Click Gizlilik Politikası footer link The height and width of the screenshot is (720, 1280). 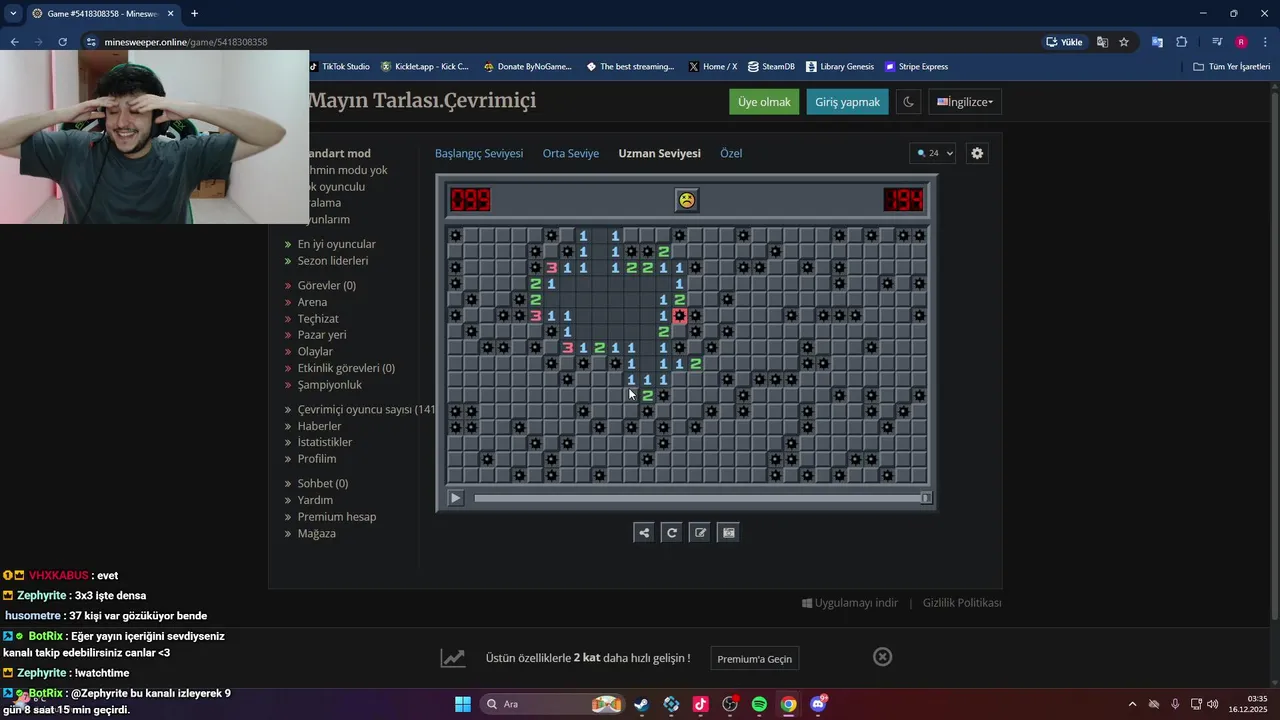[x=962, y=603]
